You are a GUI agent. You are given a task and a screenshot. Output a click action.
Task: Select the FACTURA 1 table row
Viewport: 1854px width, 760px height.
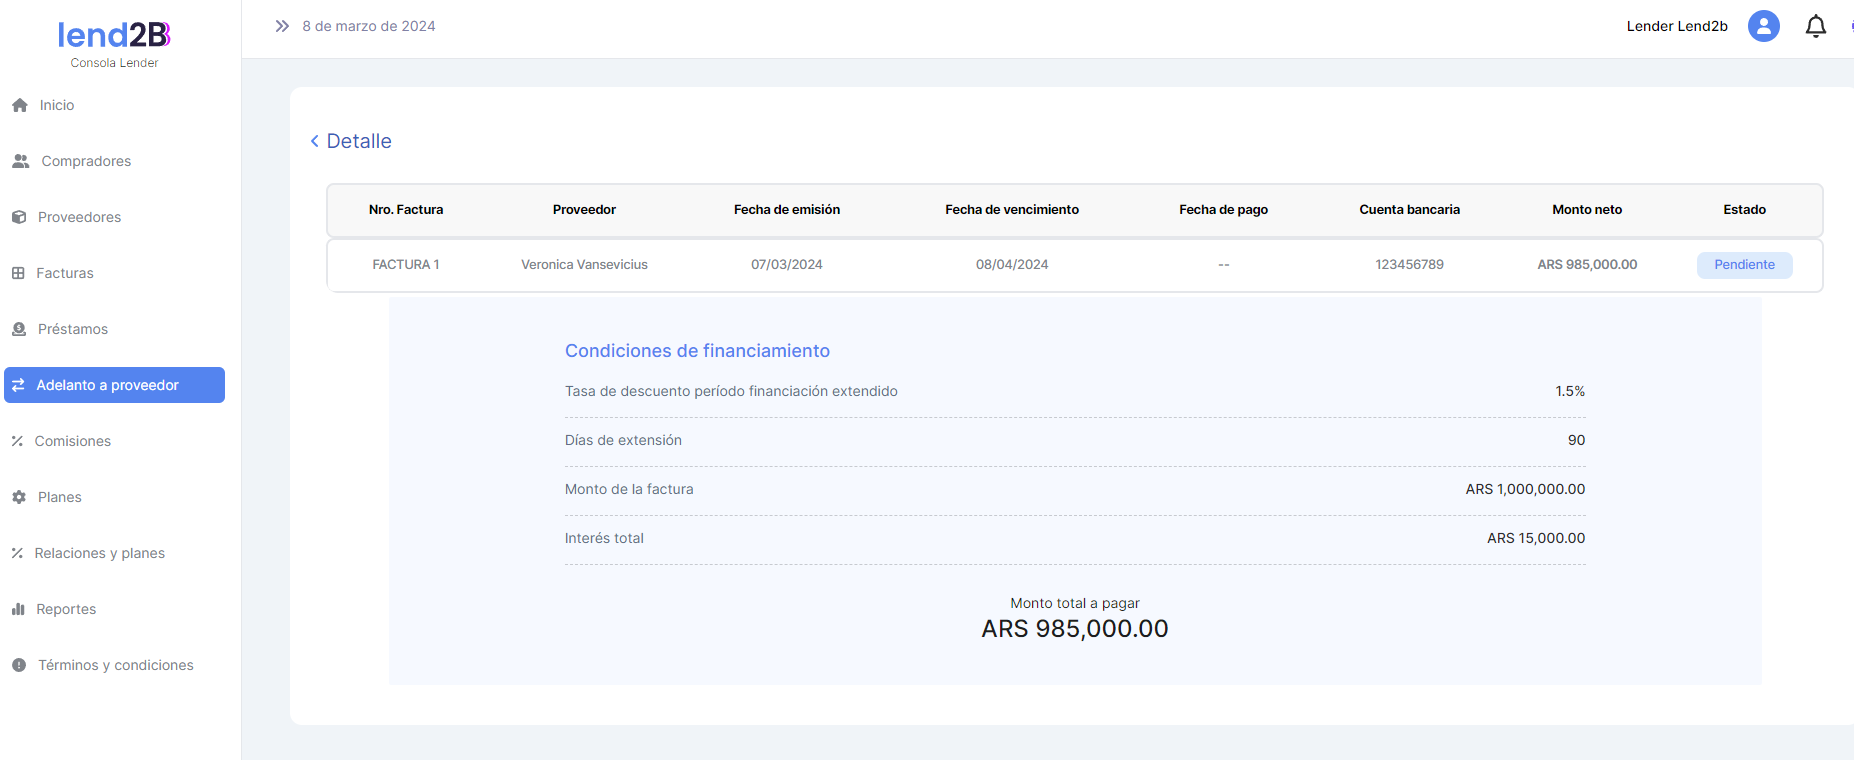[x=406, y=265]
